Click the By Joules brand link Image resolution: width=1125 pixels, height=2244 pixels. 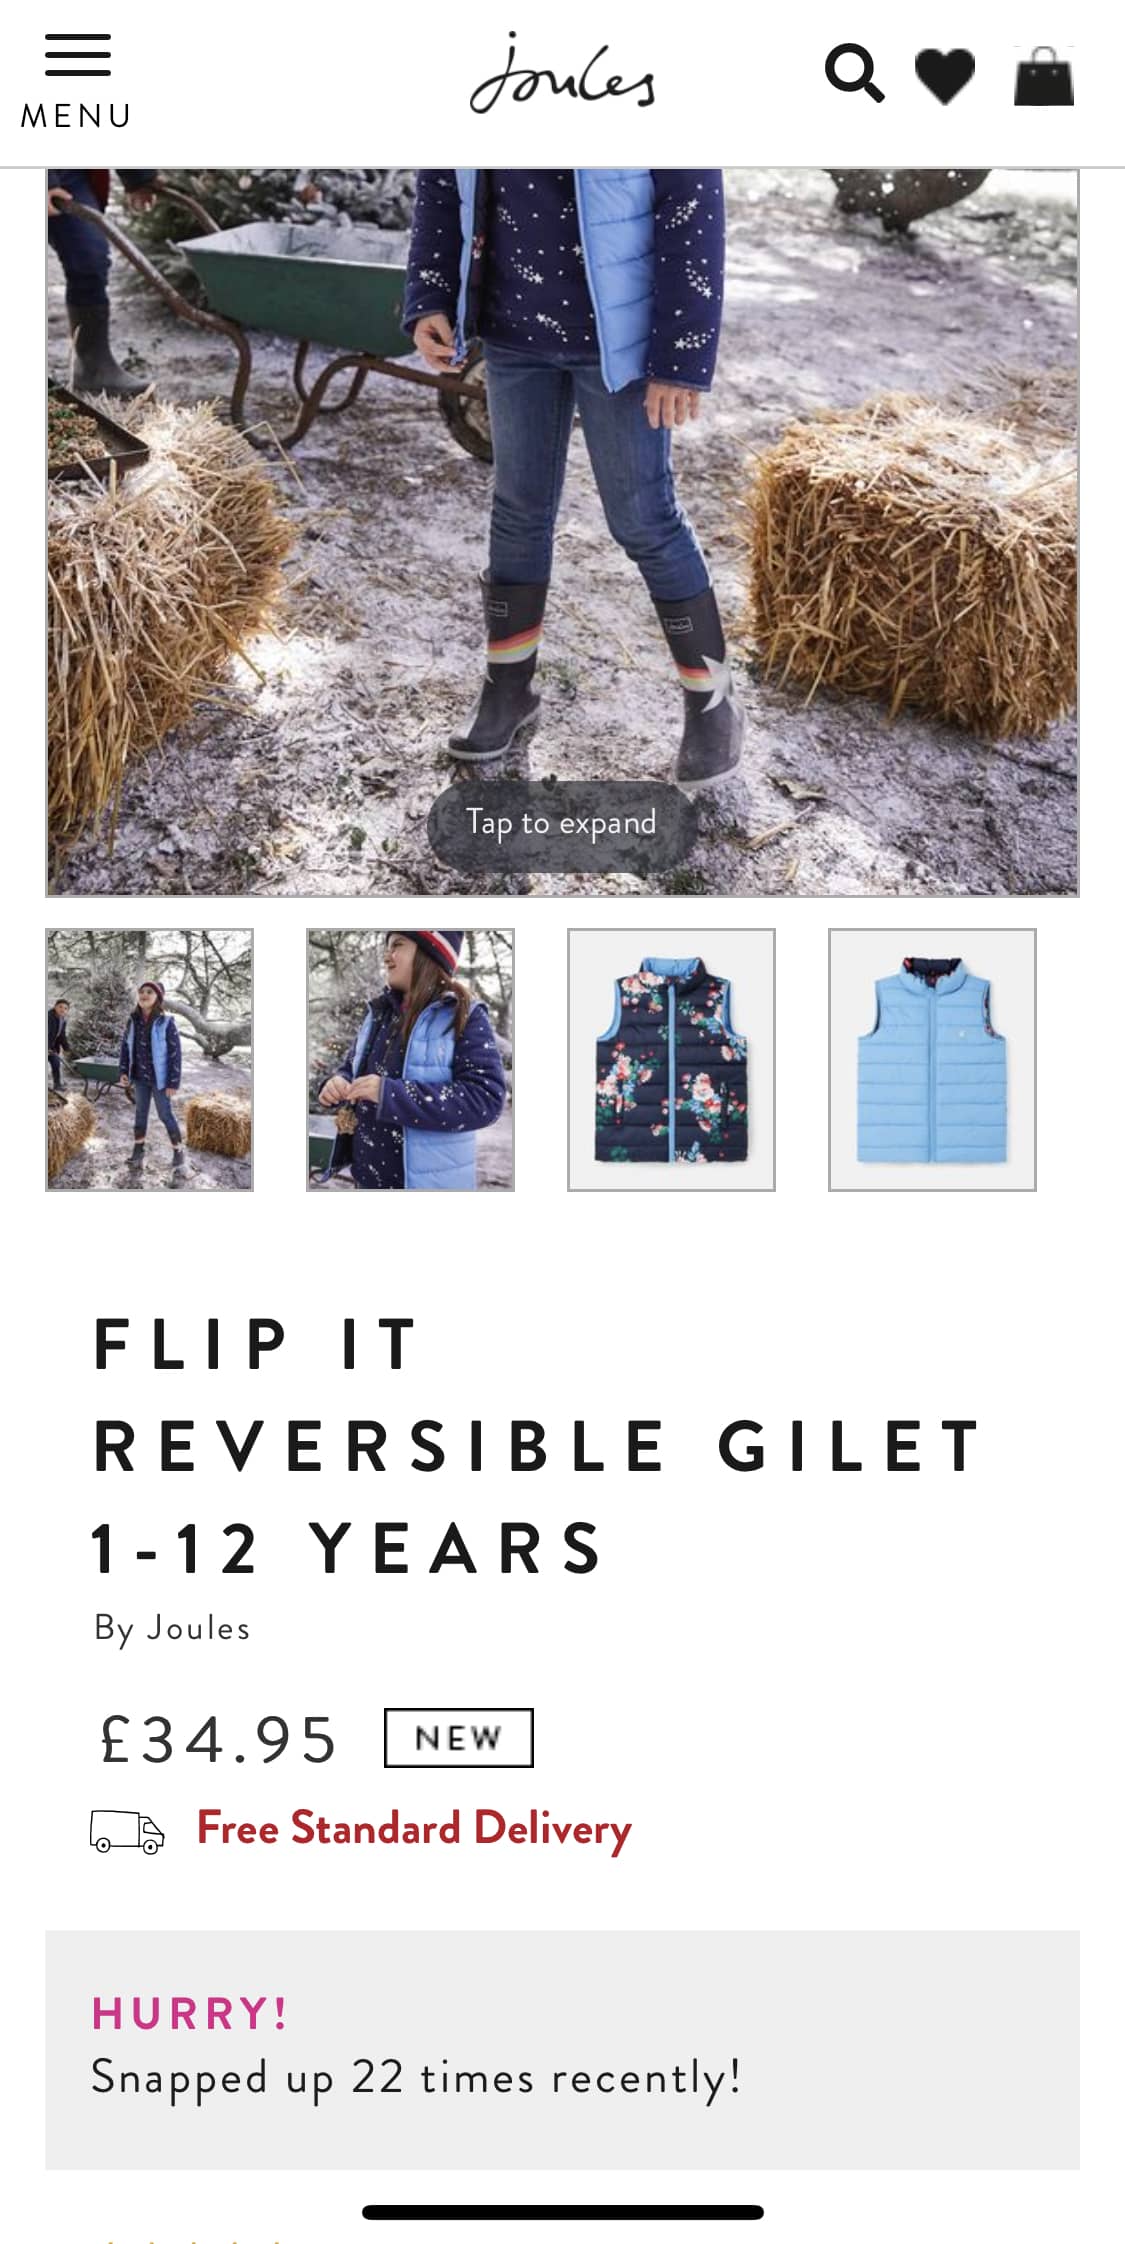pos(172,1629)
